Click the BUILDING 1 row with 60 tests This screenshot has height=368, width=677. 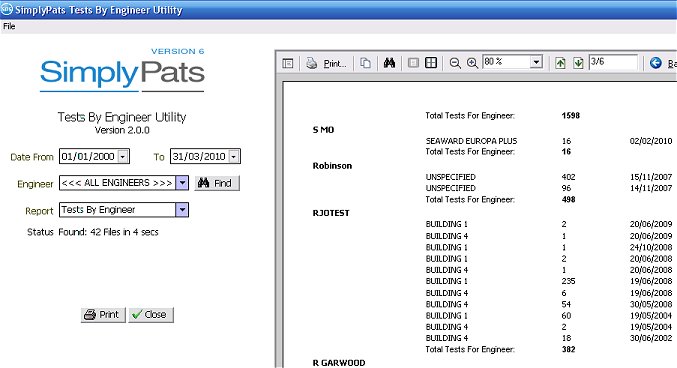coord(548,316)
